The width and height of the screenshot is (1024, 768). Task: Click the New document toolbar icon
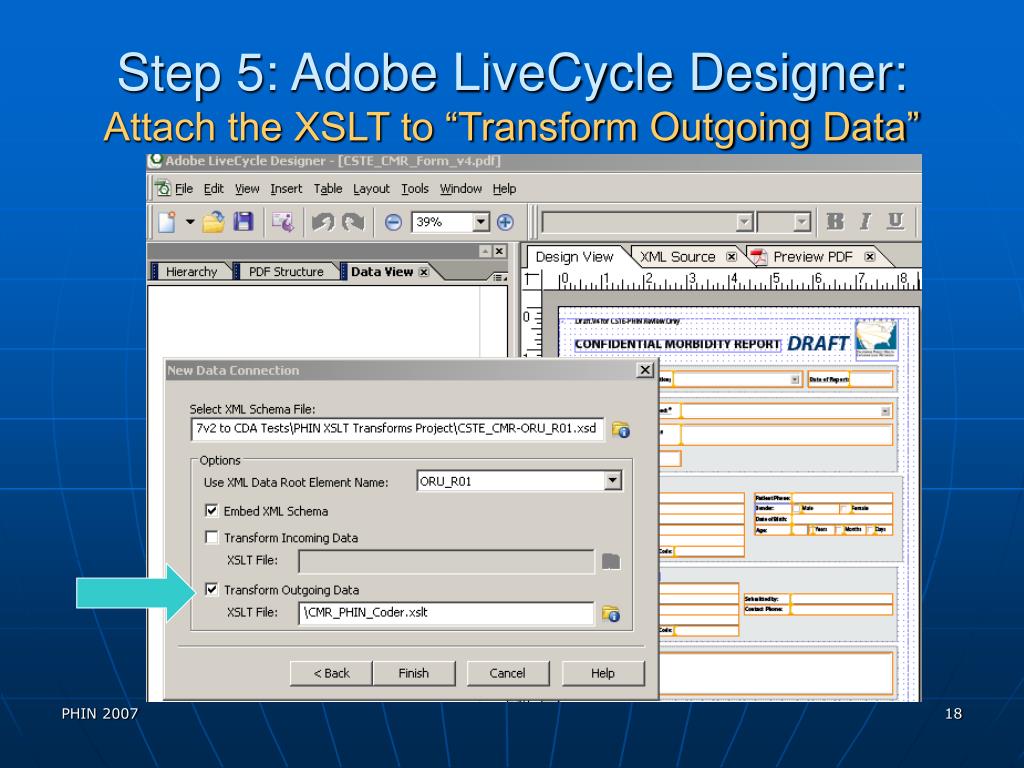(x=167, y=222)
